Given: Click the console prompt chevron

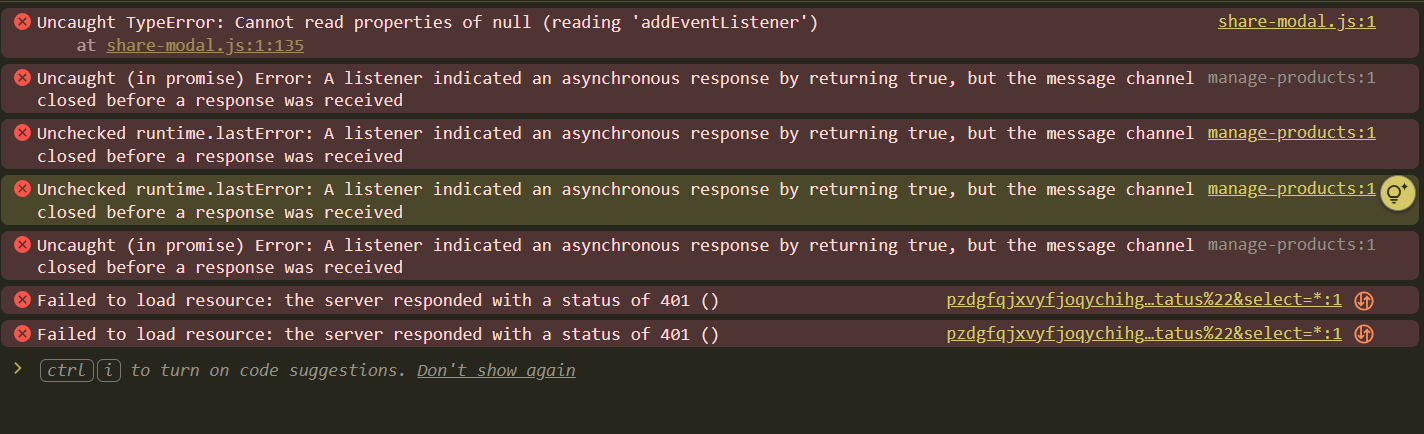Looking at the screenshot, I should pos(18,369).
